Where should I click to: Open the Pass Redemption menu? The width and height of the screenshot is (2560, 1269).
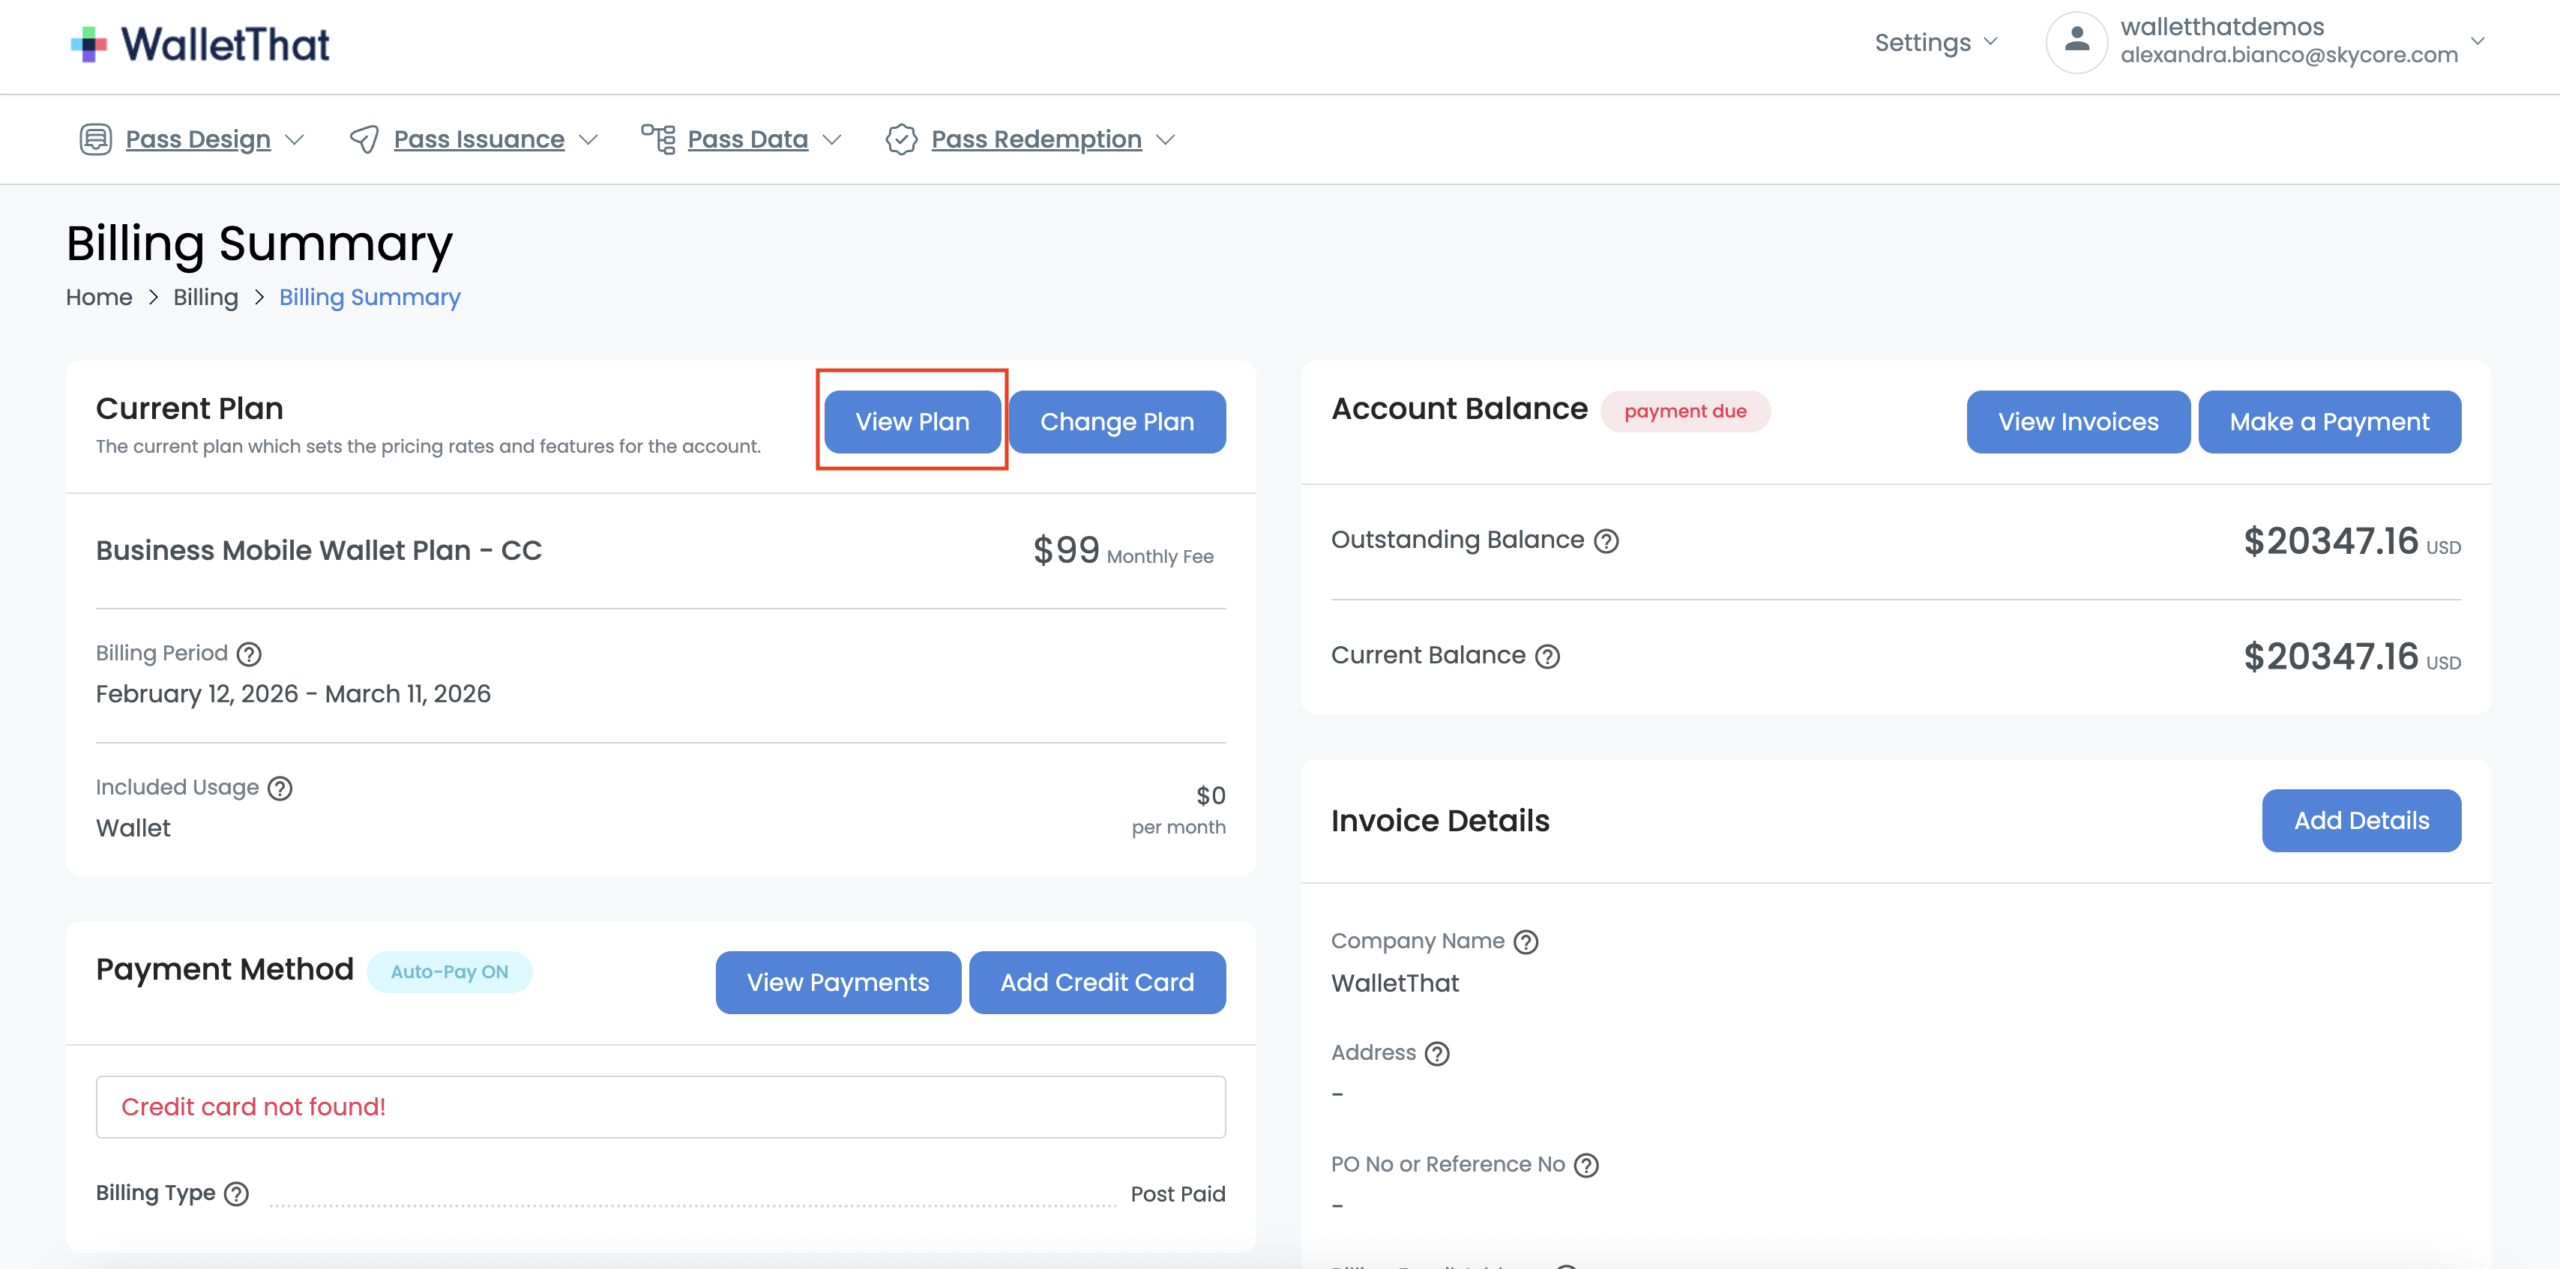point(1036,139)
